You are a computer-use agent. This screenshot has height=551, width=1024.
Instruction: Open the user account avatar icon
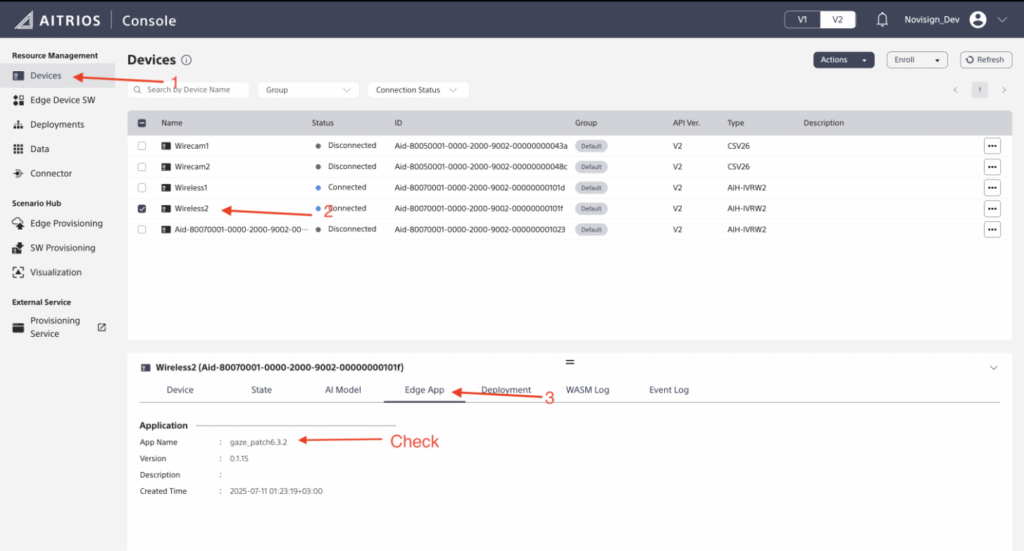[977, 20]
